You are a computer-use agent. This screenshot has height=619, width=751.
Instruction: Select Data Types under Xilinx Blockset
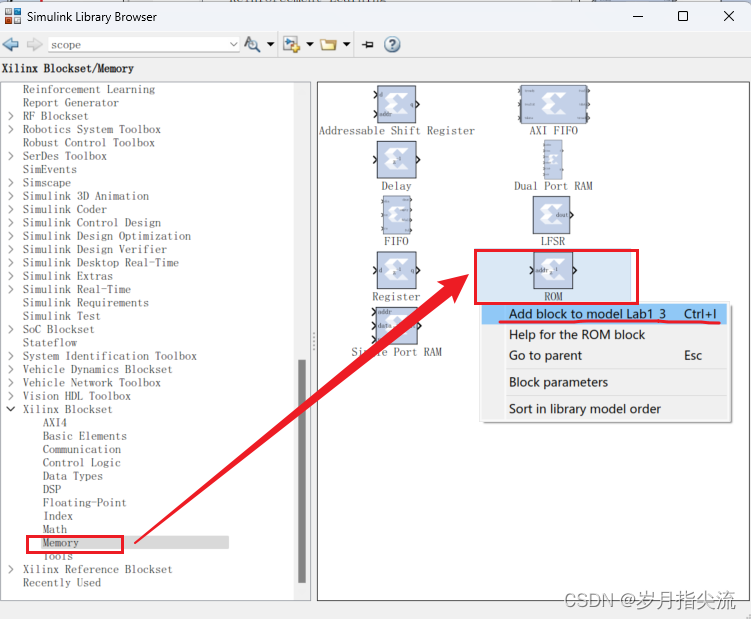click(x=73, y=476)
